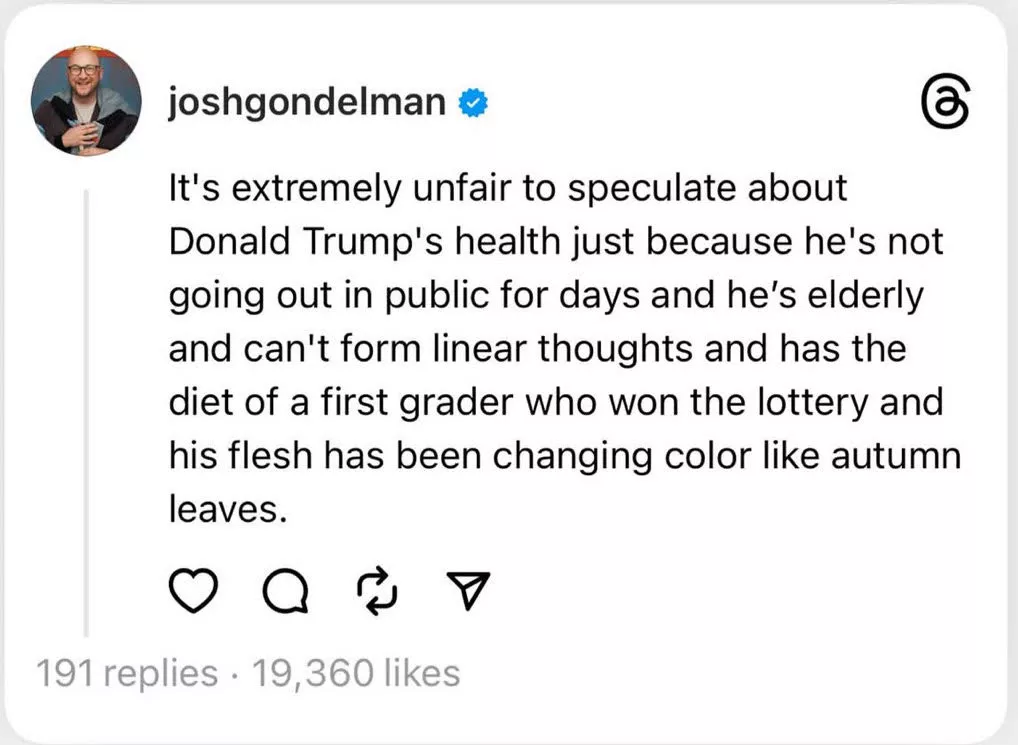The image size is (1018, 745).
Task: Click the words "Donald Trump's" in the post
Action: click(x=306, y=242)
